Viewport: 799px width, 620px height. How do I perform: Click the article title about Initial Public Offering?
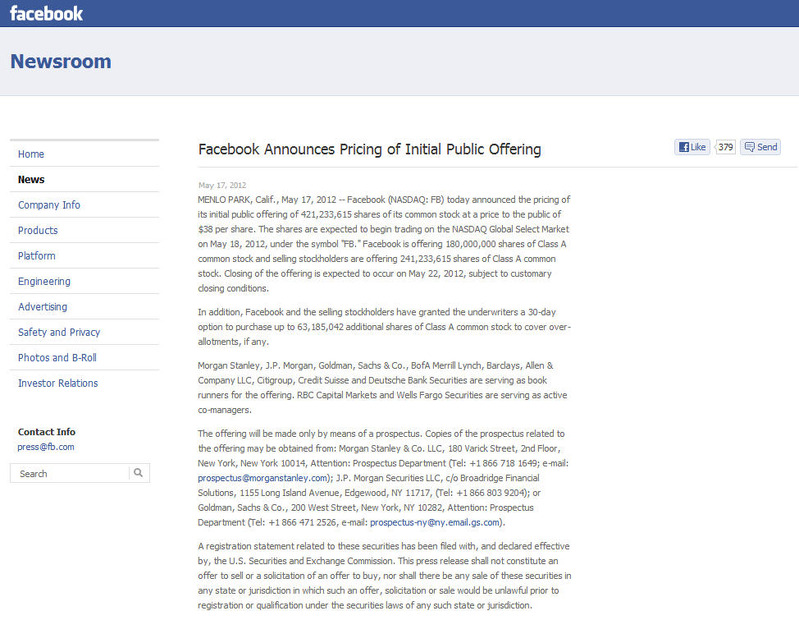coord(369,149)
